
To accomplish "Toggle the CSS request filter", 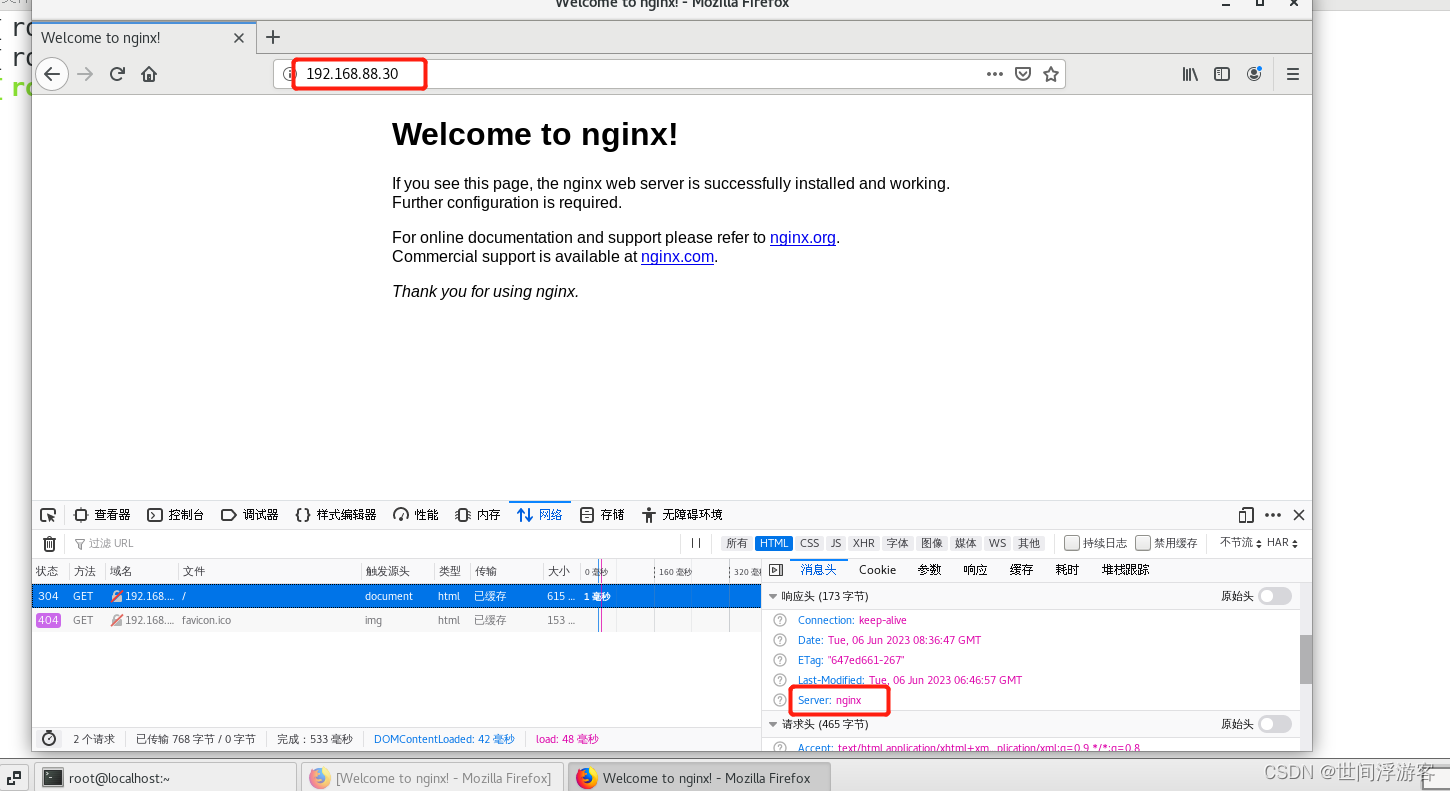I will pos(810,544).
